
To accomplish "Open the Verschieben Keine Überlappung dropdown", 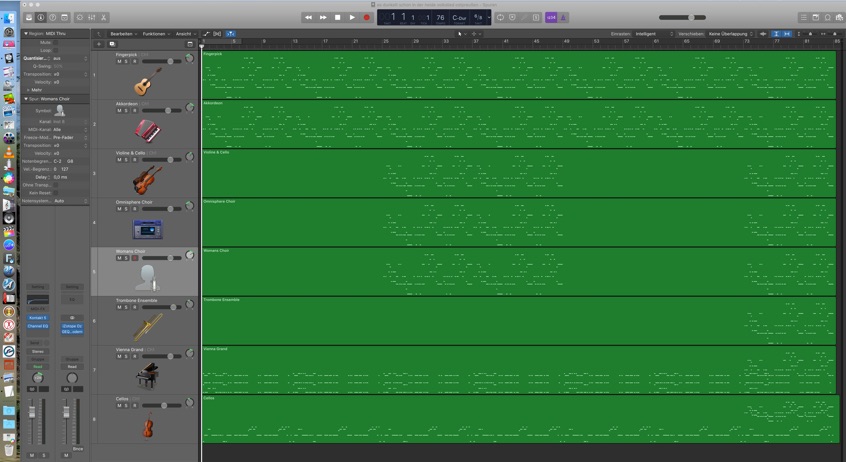I will pyautogui.click(x=731, y=33).
